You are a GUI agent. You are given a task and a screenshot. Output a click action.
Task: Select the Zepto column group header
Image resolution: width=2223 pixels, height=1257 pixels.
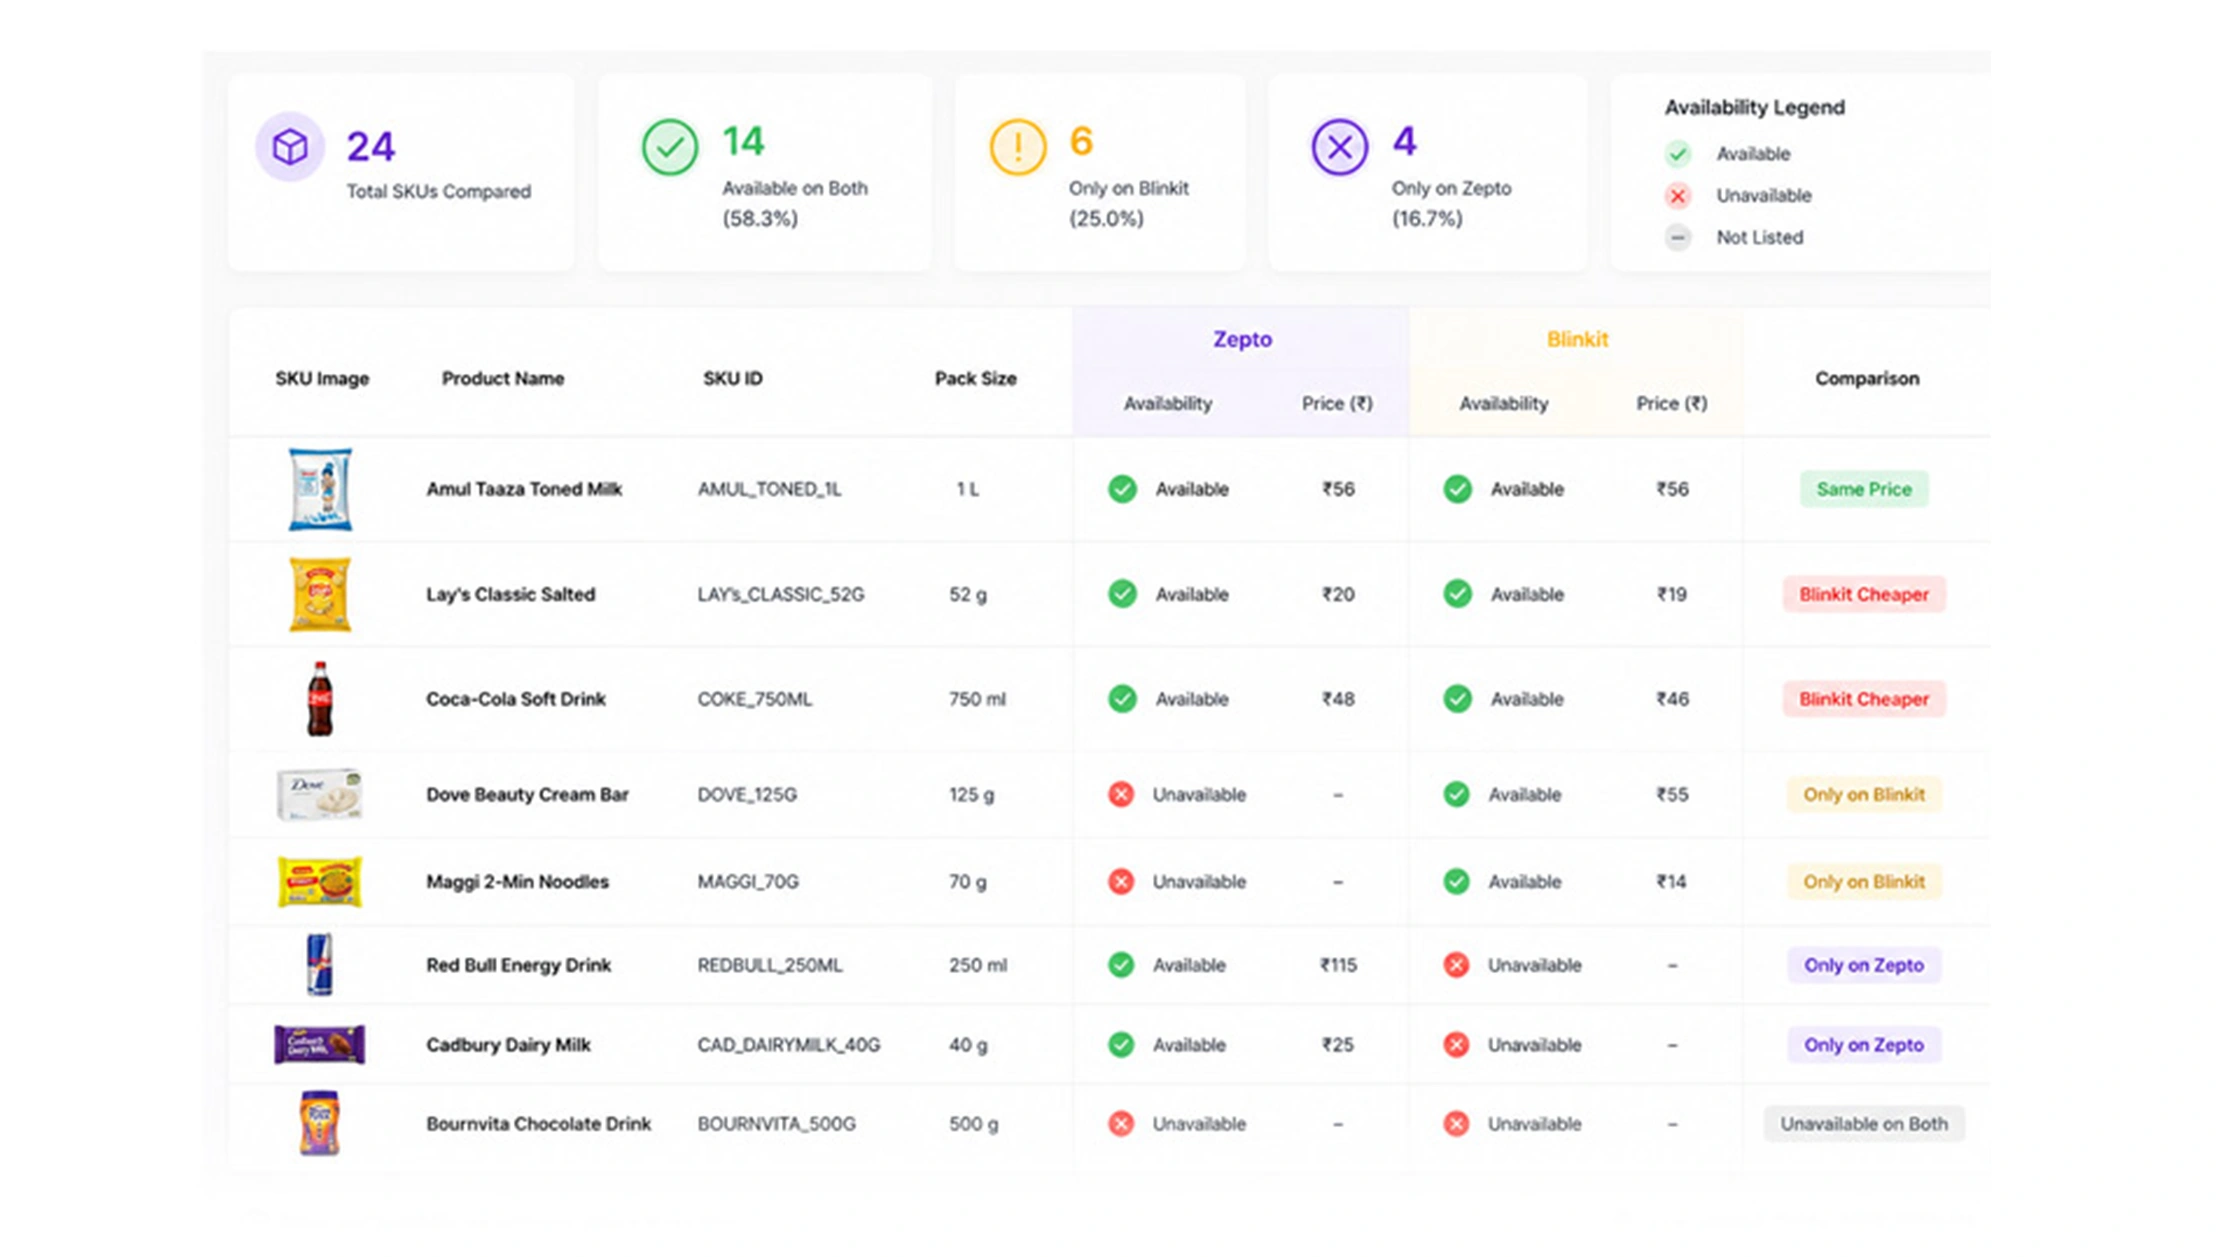1242,339
